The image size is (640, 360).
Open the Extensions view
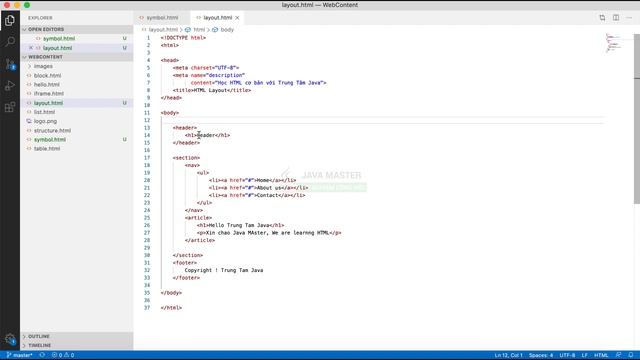(10, 107)
